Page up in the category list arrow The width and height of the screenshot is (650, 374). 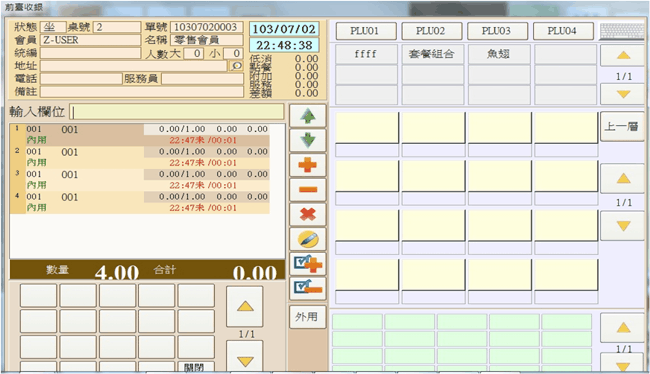tap(623, 56)
